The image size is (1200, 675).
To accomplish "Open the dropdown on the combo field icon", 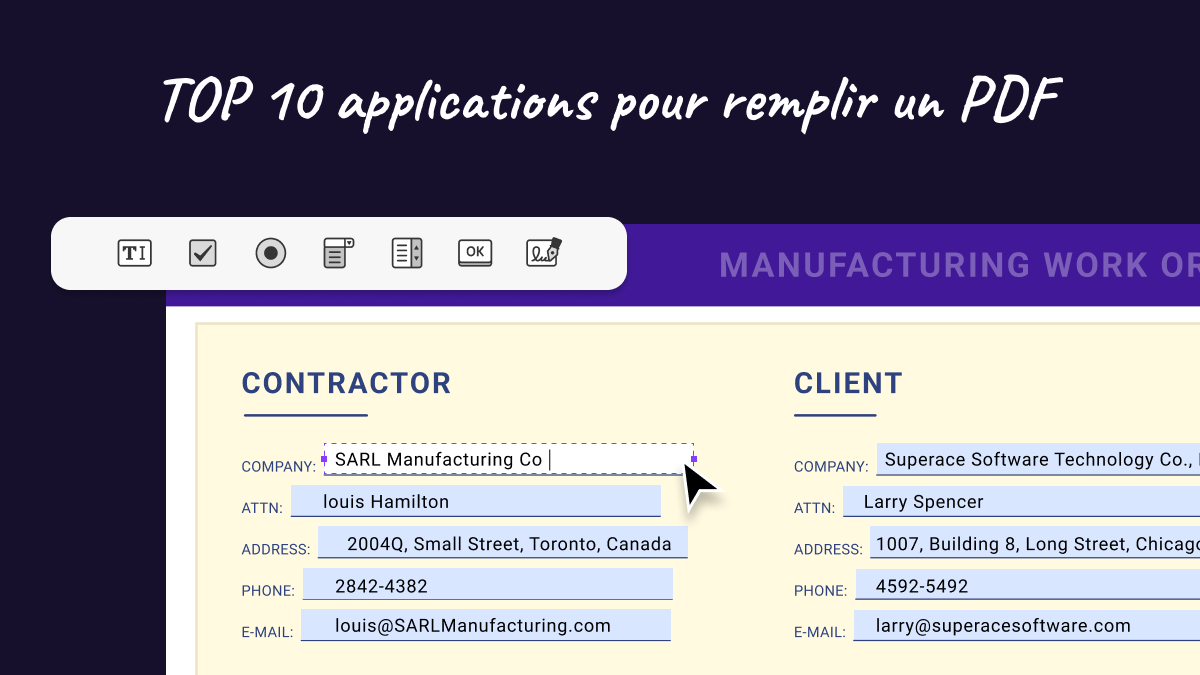I will (x=348, y=243).
